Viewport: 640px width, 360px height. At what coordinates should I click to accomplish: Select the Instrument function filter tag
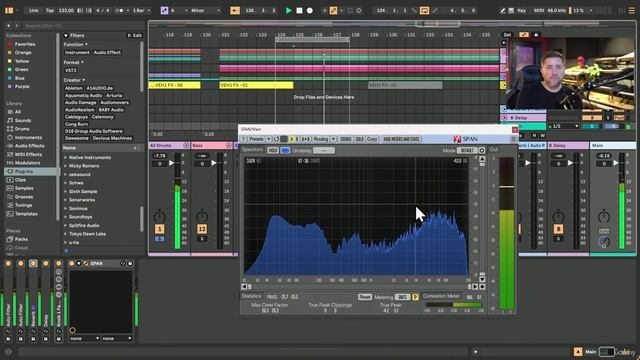(x=77, y=53)
